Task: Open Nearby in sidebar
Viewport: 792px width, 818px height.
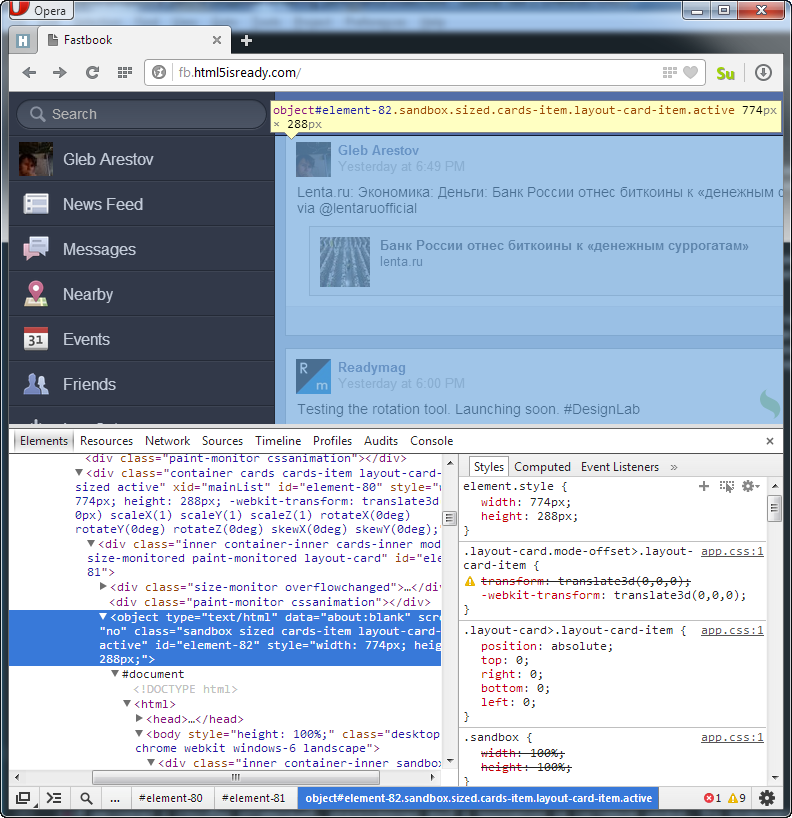Action: pyautogui.click(x=142, y=294)
